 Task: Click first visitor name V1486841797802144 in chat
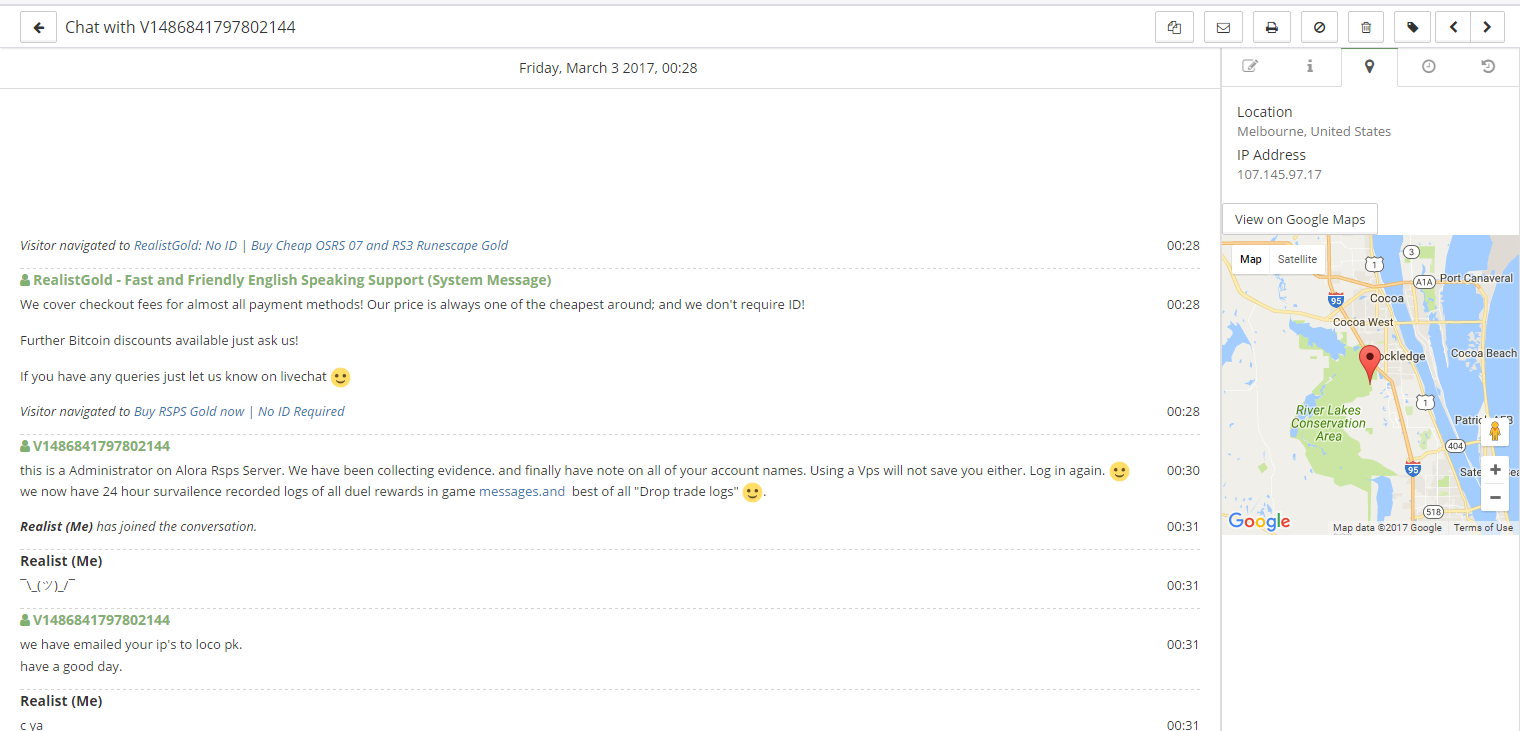pyautogui.click(x=101, y=446)
